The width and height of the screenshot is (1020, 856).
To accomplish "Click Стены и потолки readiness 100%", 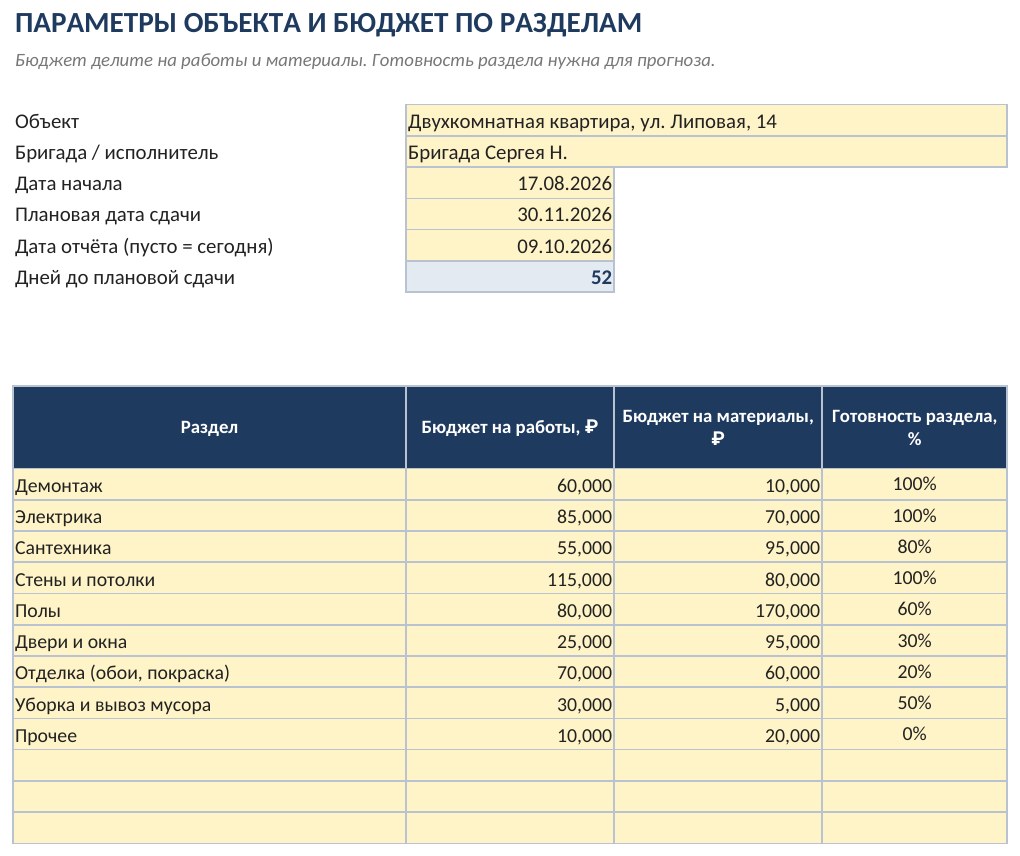I will click(x=914, y=579).
